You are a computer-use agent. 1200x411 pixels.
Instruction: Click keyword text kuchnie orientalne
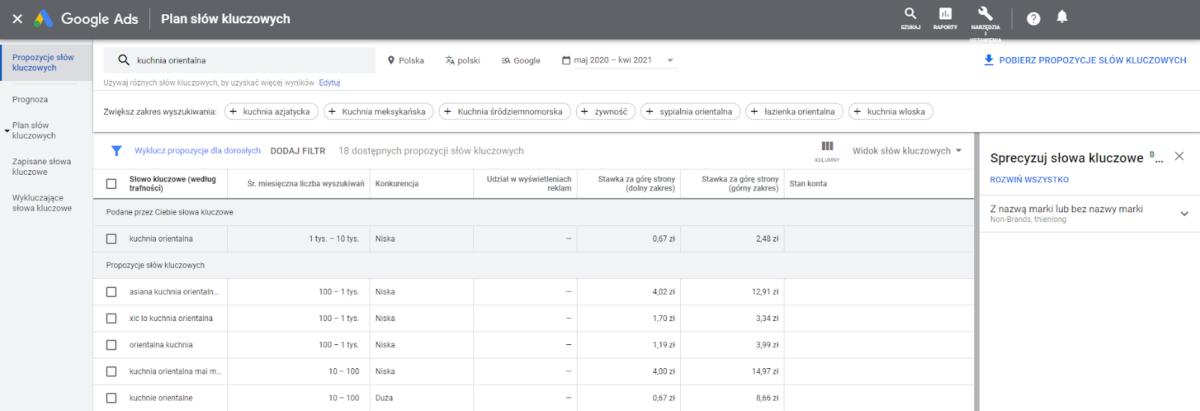click(x=162, y=398)
